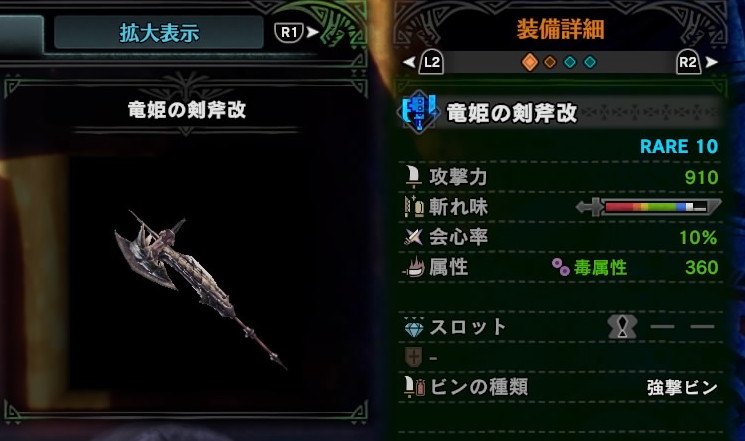Go to next page with R2 arrow

point(697,62)
